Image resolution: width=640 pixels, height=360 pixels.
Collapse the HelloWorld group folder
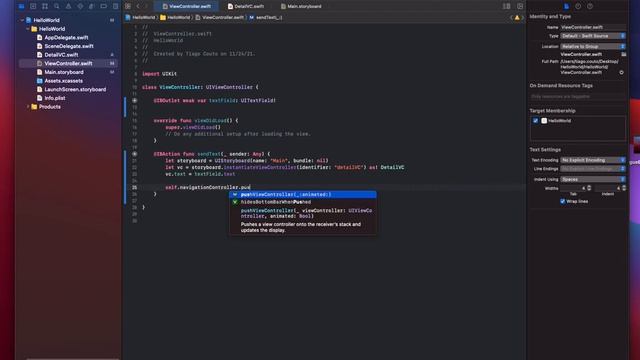pyautogui.click(x=28, y=29)
